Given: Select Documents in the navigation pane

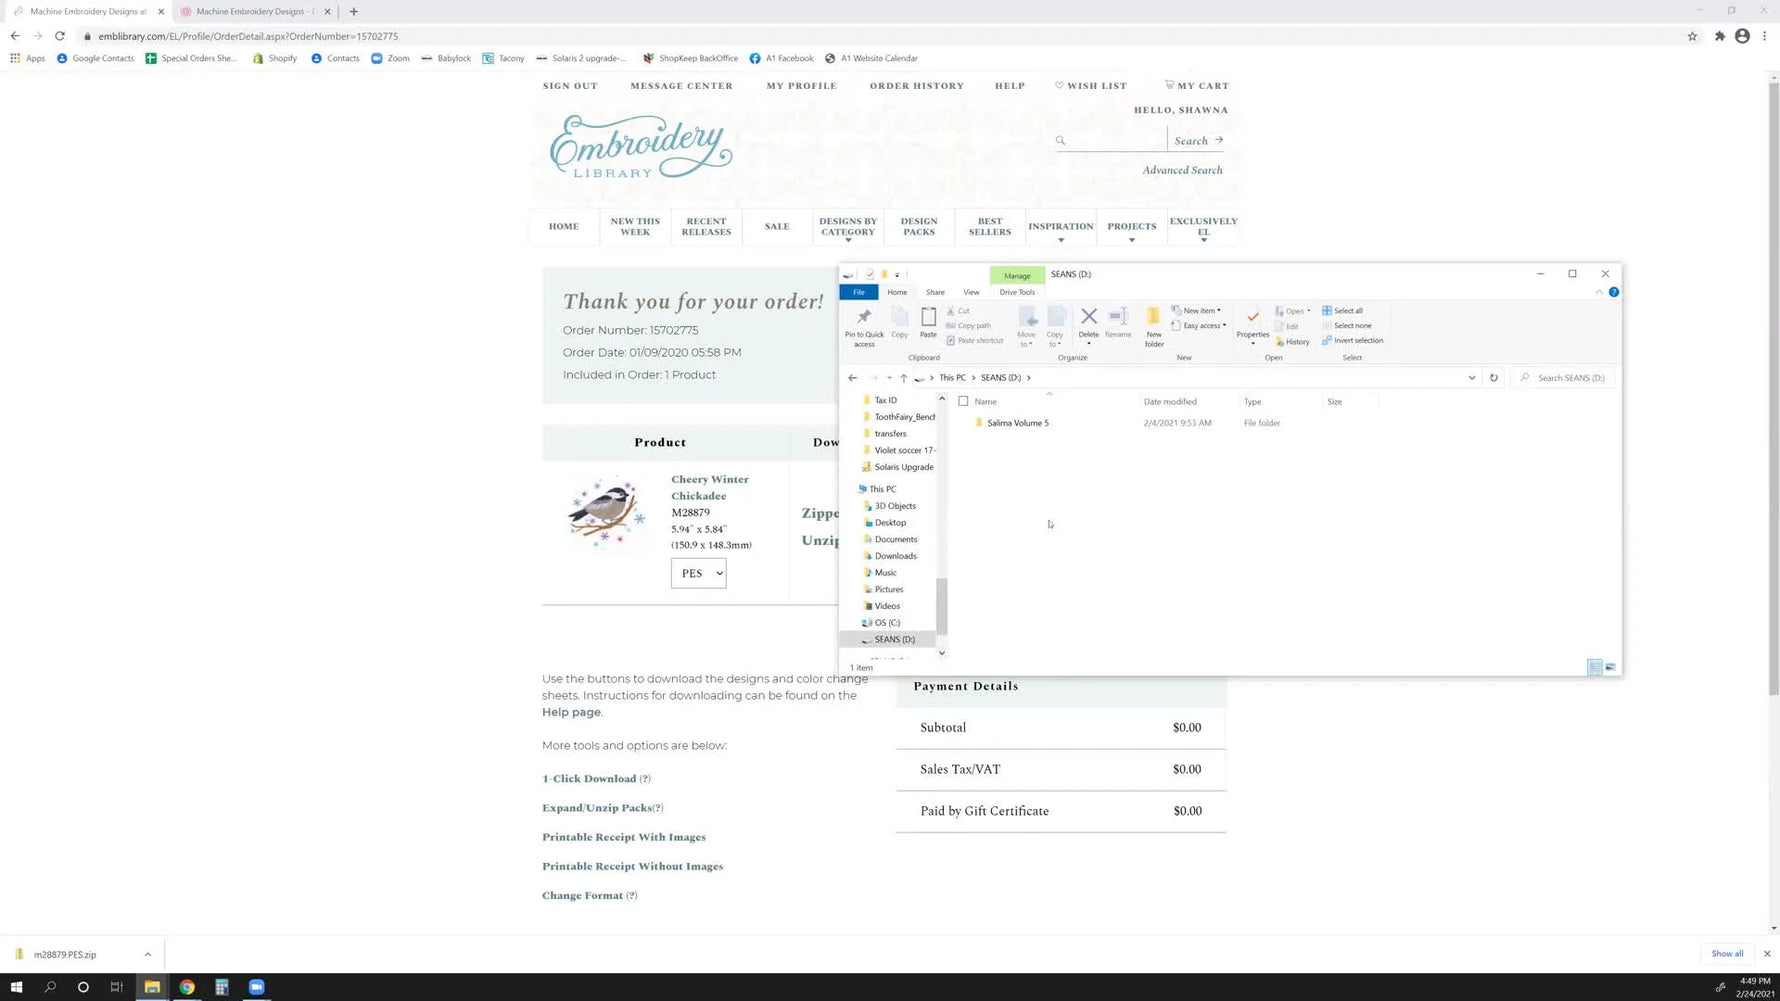Looking at the screenshot, I should [x=895, y=539].
